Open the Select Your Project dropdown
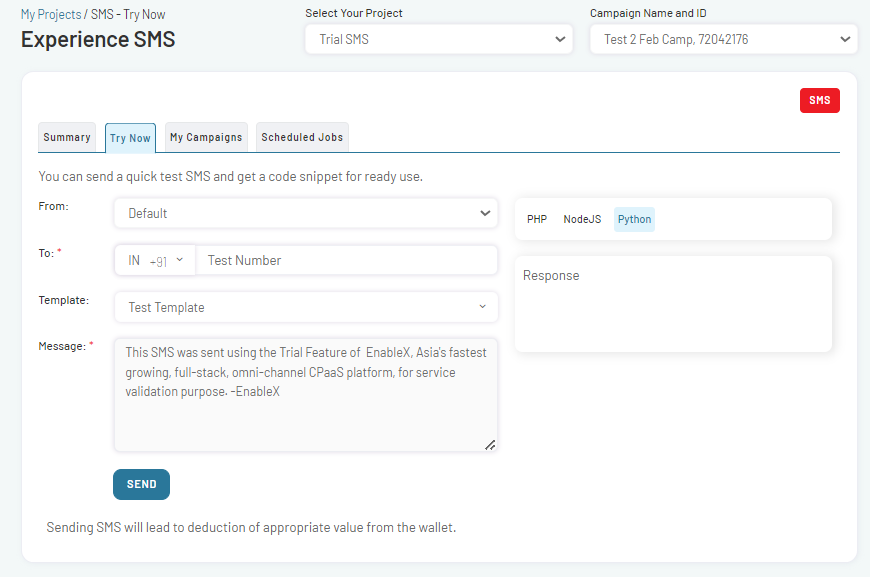Viewport: 870px width, 577px height. (x=438, y=39)
